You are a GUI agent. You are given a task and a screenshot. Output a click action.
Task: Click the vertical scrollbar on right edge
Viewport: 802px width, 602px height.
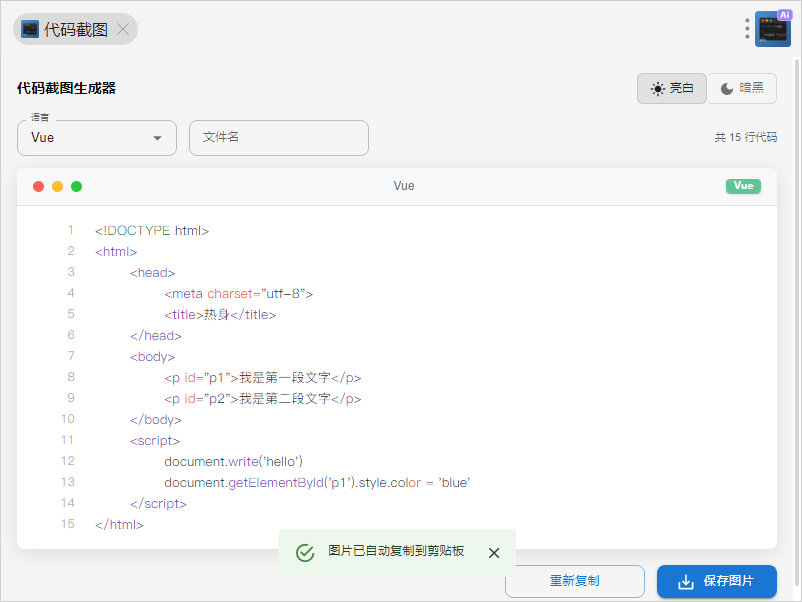pos(796,300)
